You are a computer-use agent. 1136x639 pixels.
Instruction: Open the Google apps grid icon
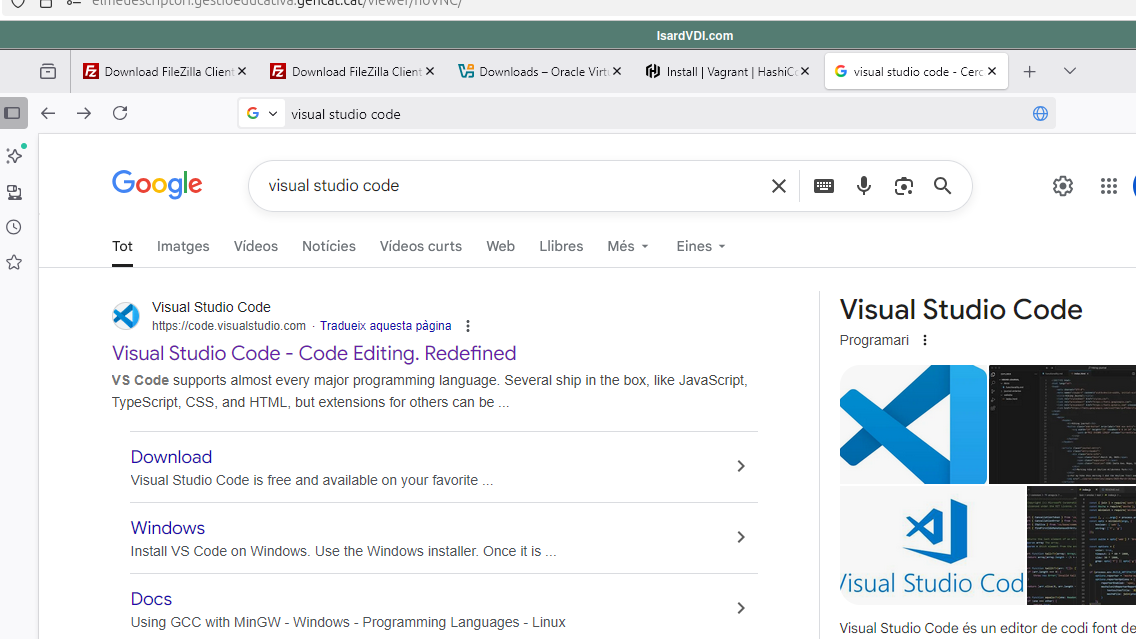coord(1108,186)
